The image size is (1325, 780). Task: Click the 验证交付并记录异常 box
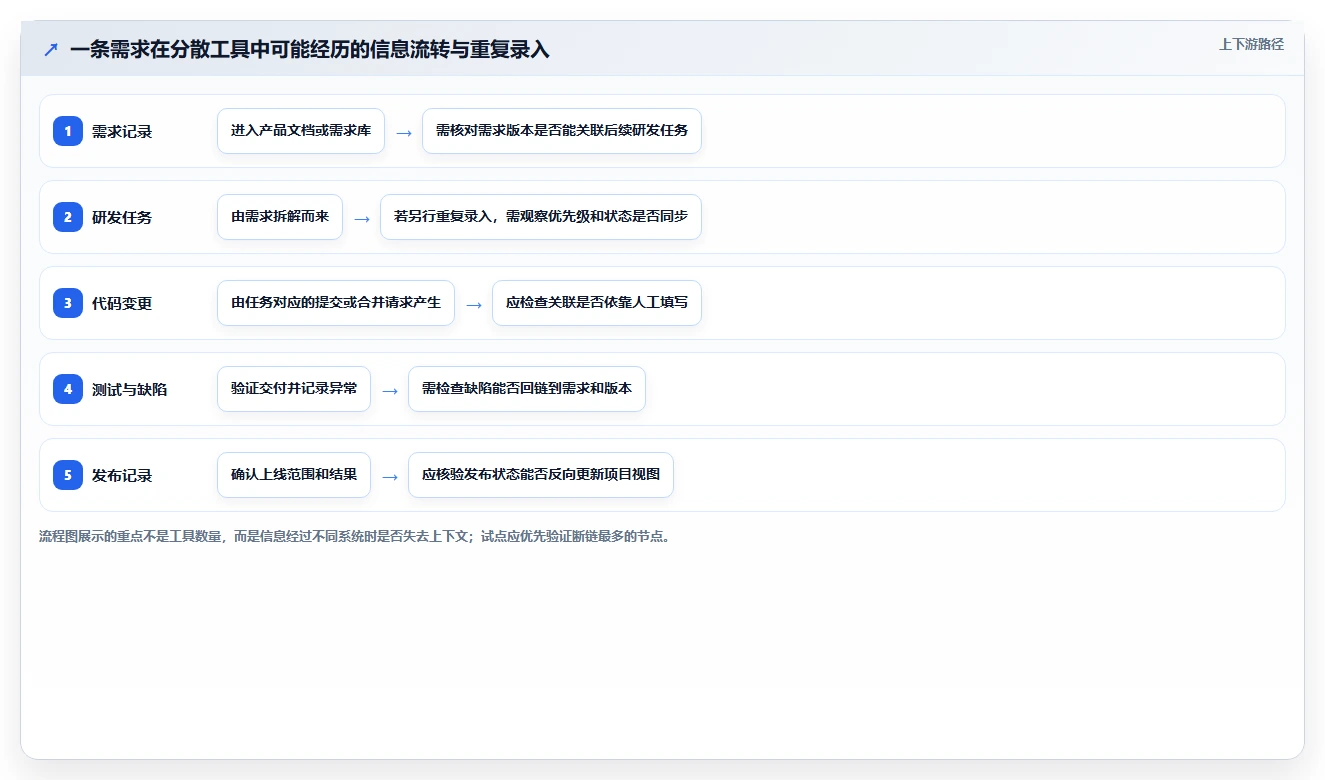click(x=294, y=389)
